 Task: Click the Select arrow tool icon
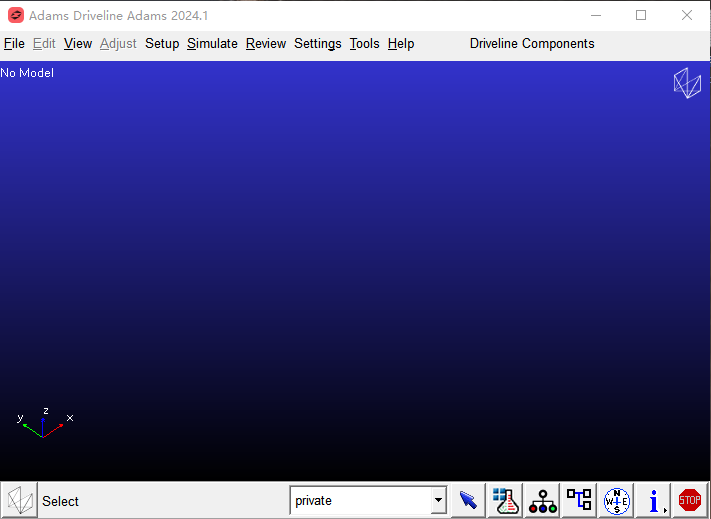468,500
